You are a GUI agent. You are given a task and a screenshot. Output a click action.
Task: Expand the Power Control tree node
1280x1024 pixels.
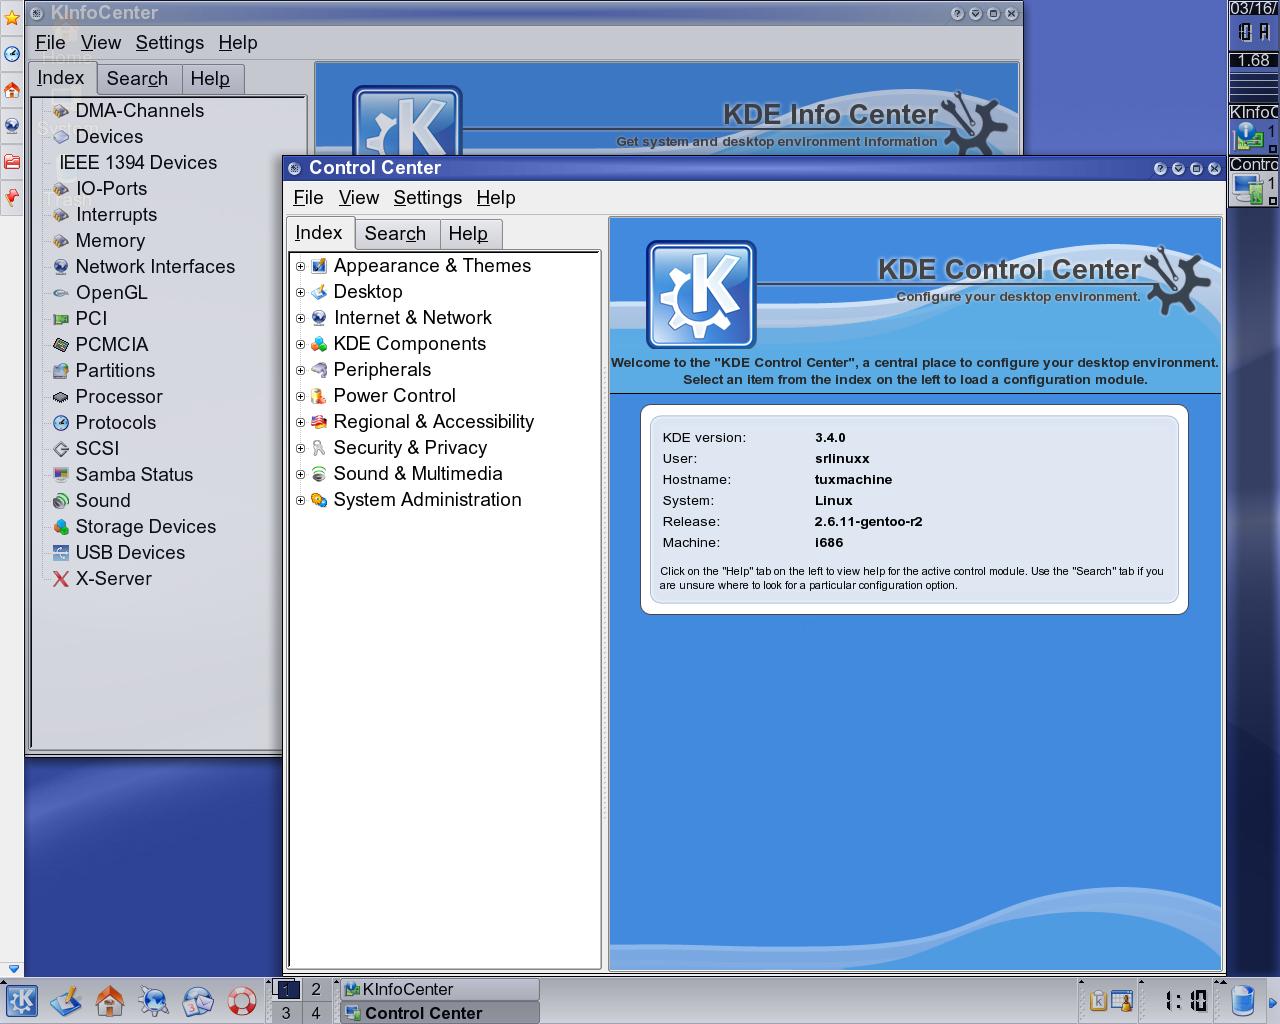[x=300, y=396]
